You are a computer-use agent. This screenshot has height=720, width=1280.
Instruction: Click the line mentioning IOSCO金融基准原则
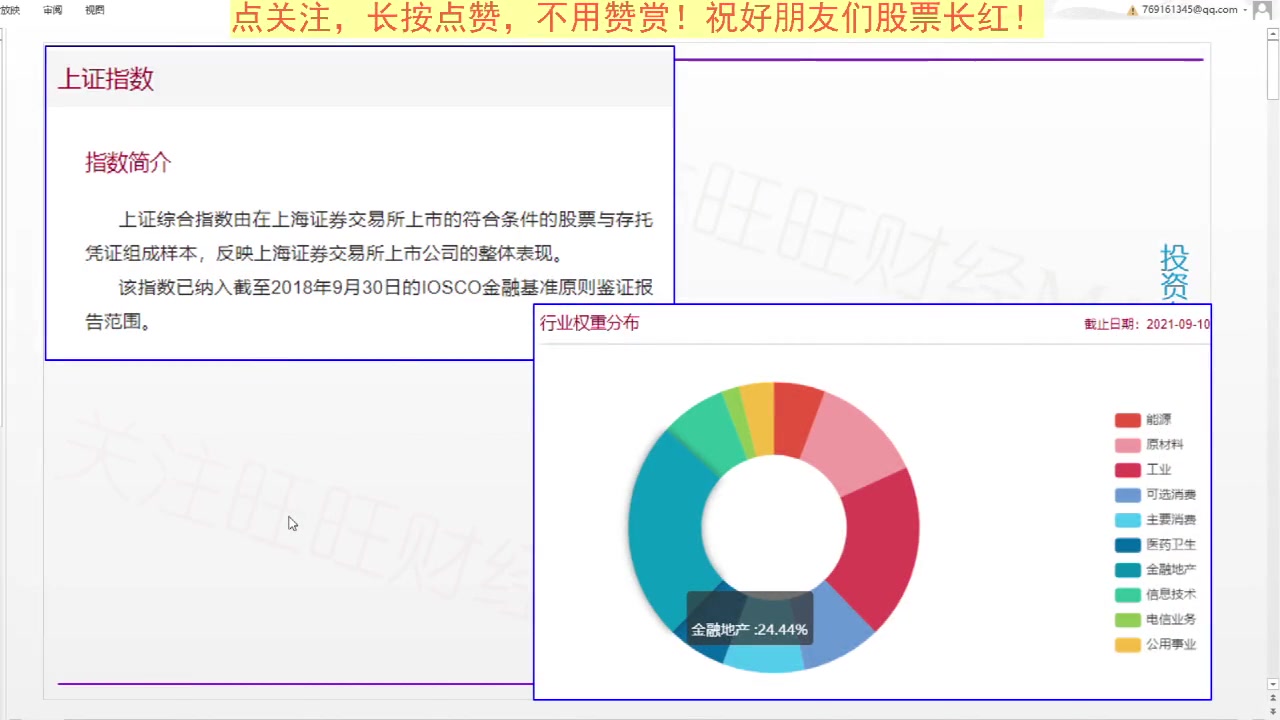386,289
